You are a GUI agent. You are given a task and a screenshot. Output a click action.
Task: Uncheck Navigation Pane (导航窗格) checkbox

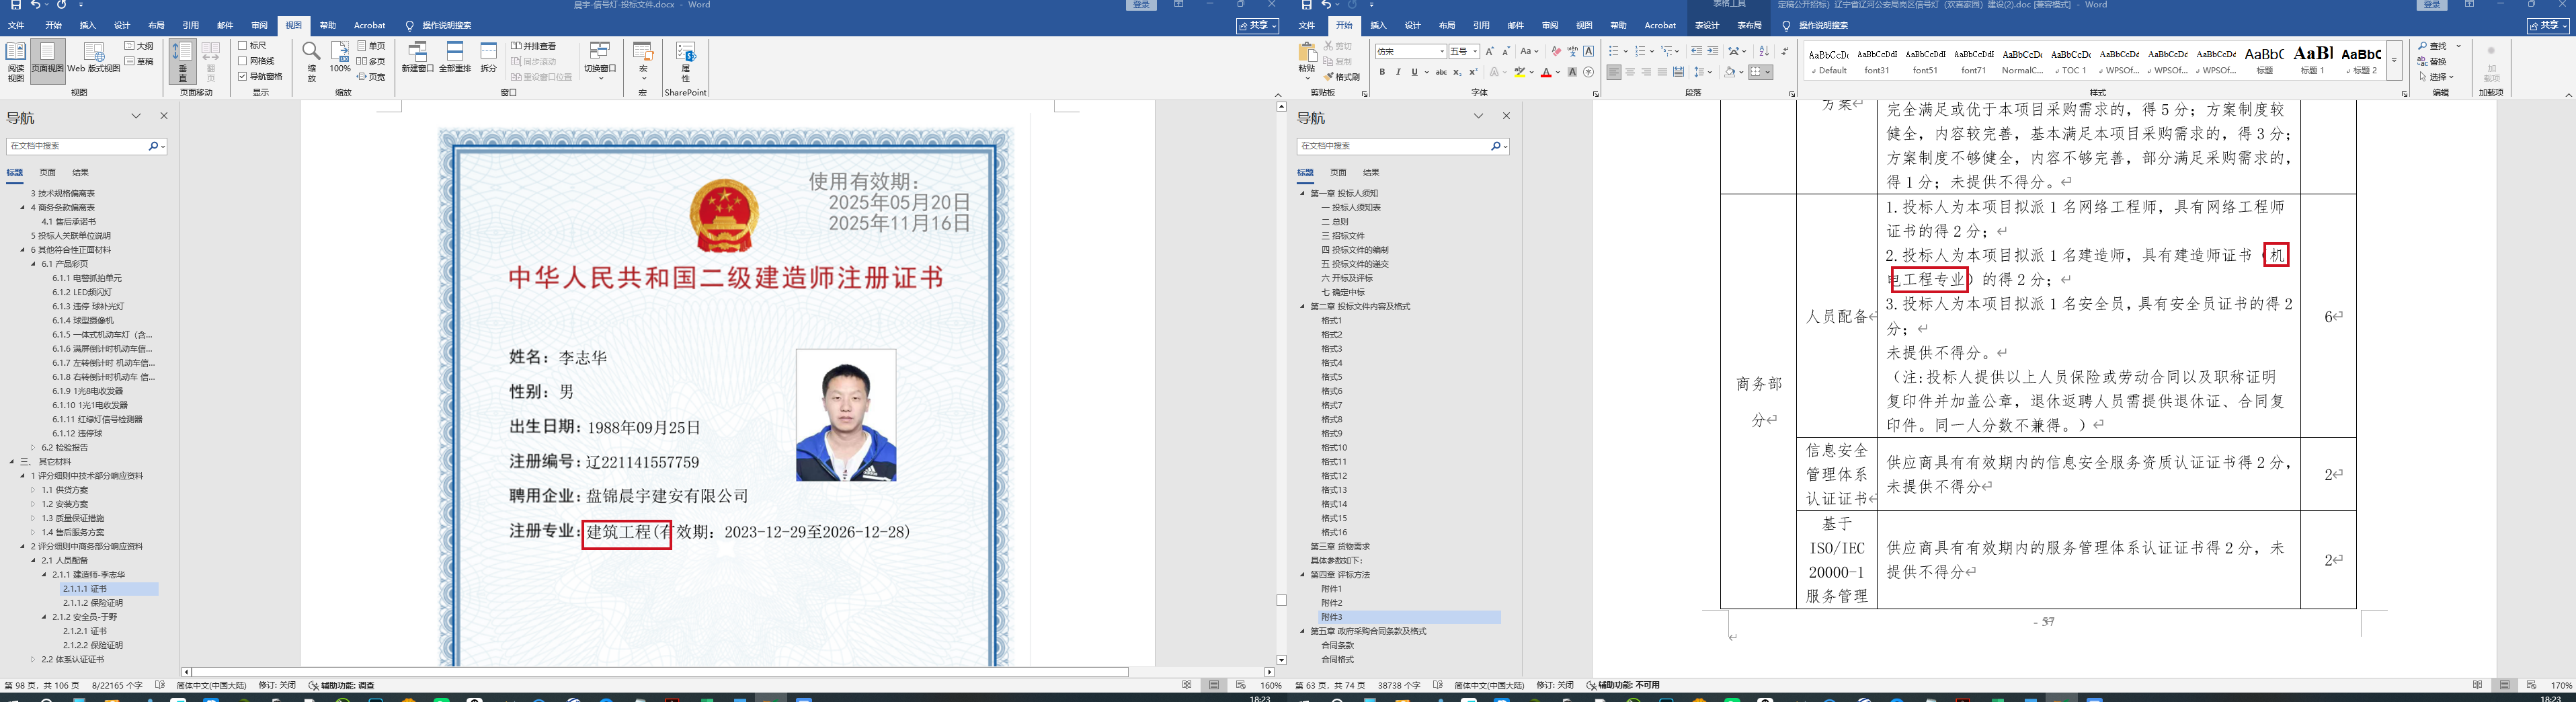243,76
